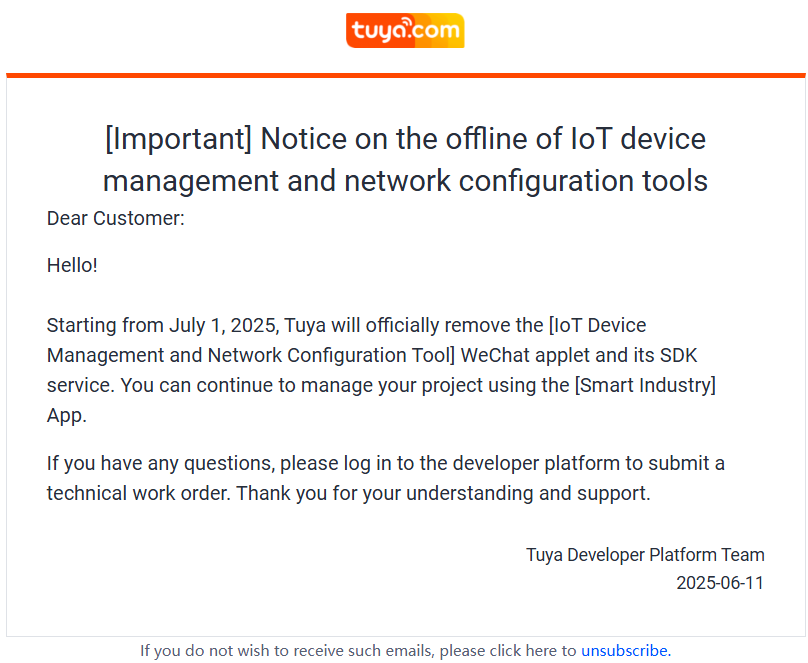
Task: Click the Thank you for understanding sentence
Action: 443,494
